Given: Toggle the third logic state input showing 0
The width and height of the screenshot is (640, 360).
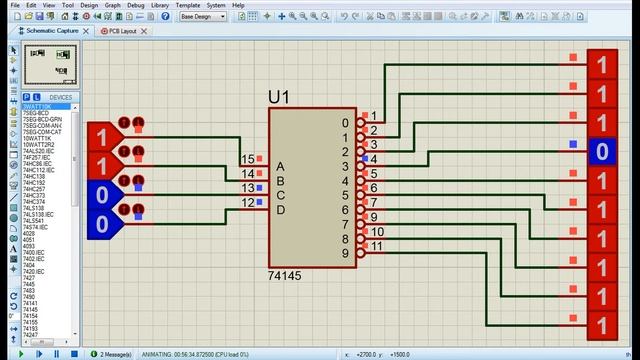Looking at the screenshot, I should coord(105,195).
